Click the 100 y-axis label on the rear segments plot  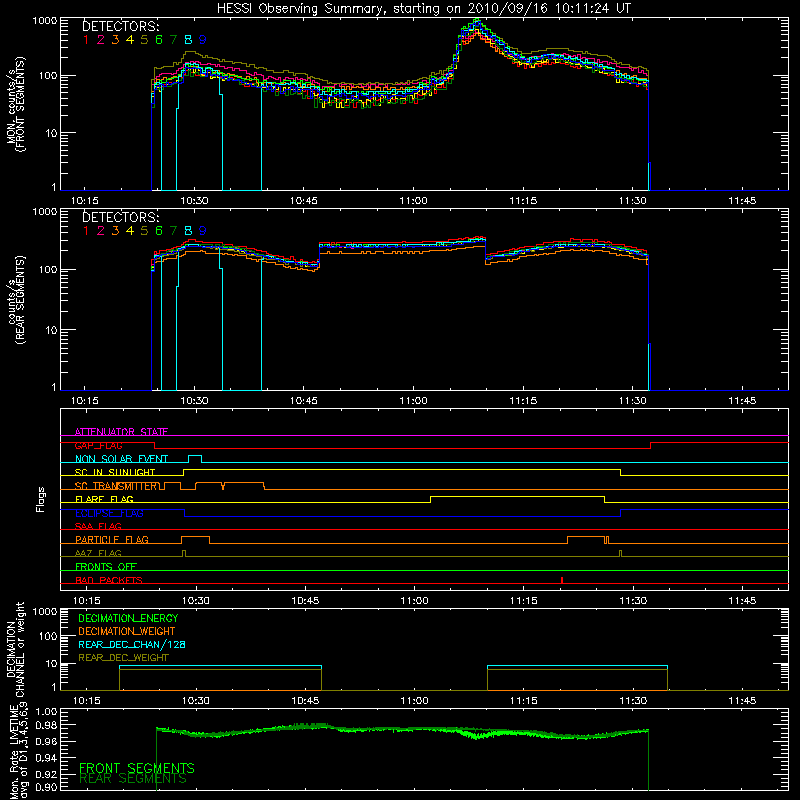click(x=47, y=269)
